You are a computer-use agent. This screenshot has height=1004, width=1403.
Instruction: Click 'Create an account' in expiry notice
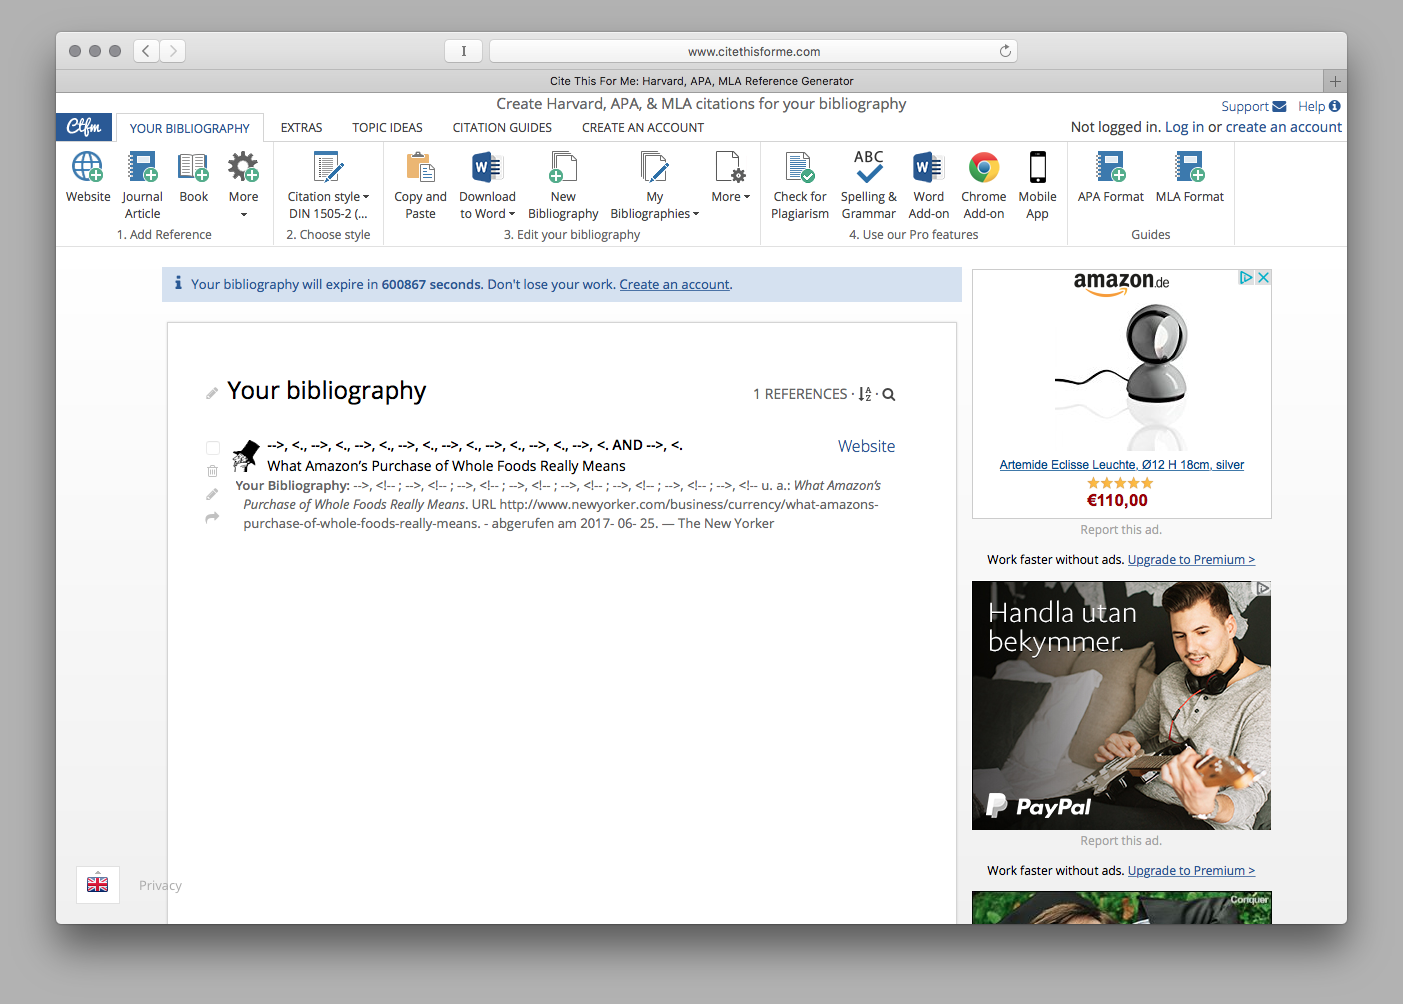click(674, 285)
